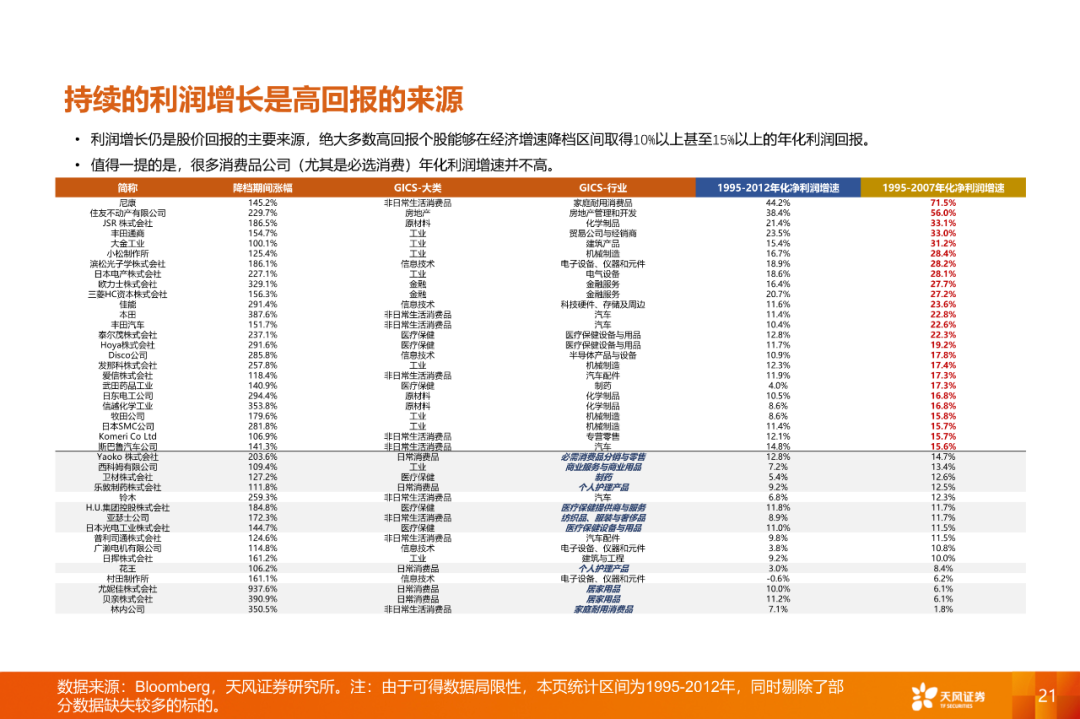Select the company 武田药品工业
The width and height of the screenshot is (1080, 719).
pos(127,386)
